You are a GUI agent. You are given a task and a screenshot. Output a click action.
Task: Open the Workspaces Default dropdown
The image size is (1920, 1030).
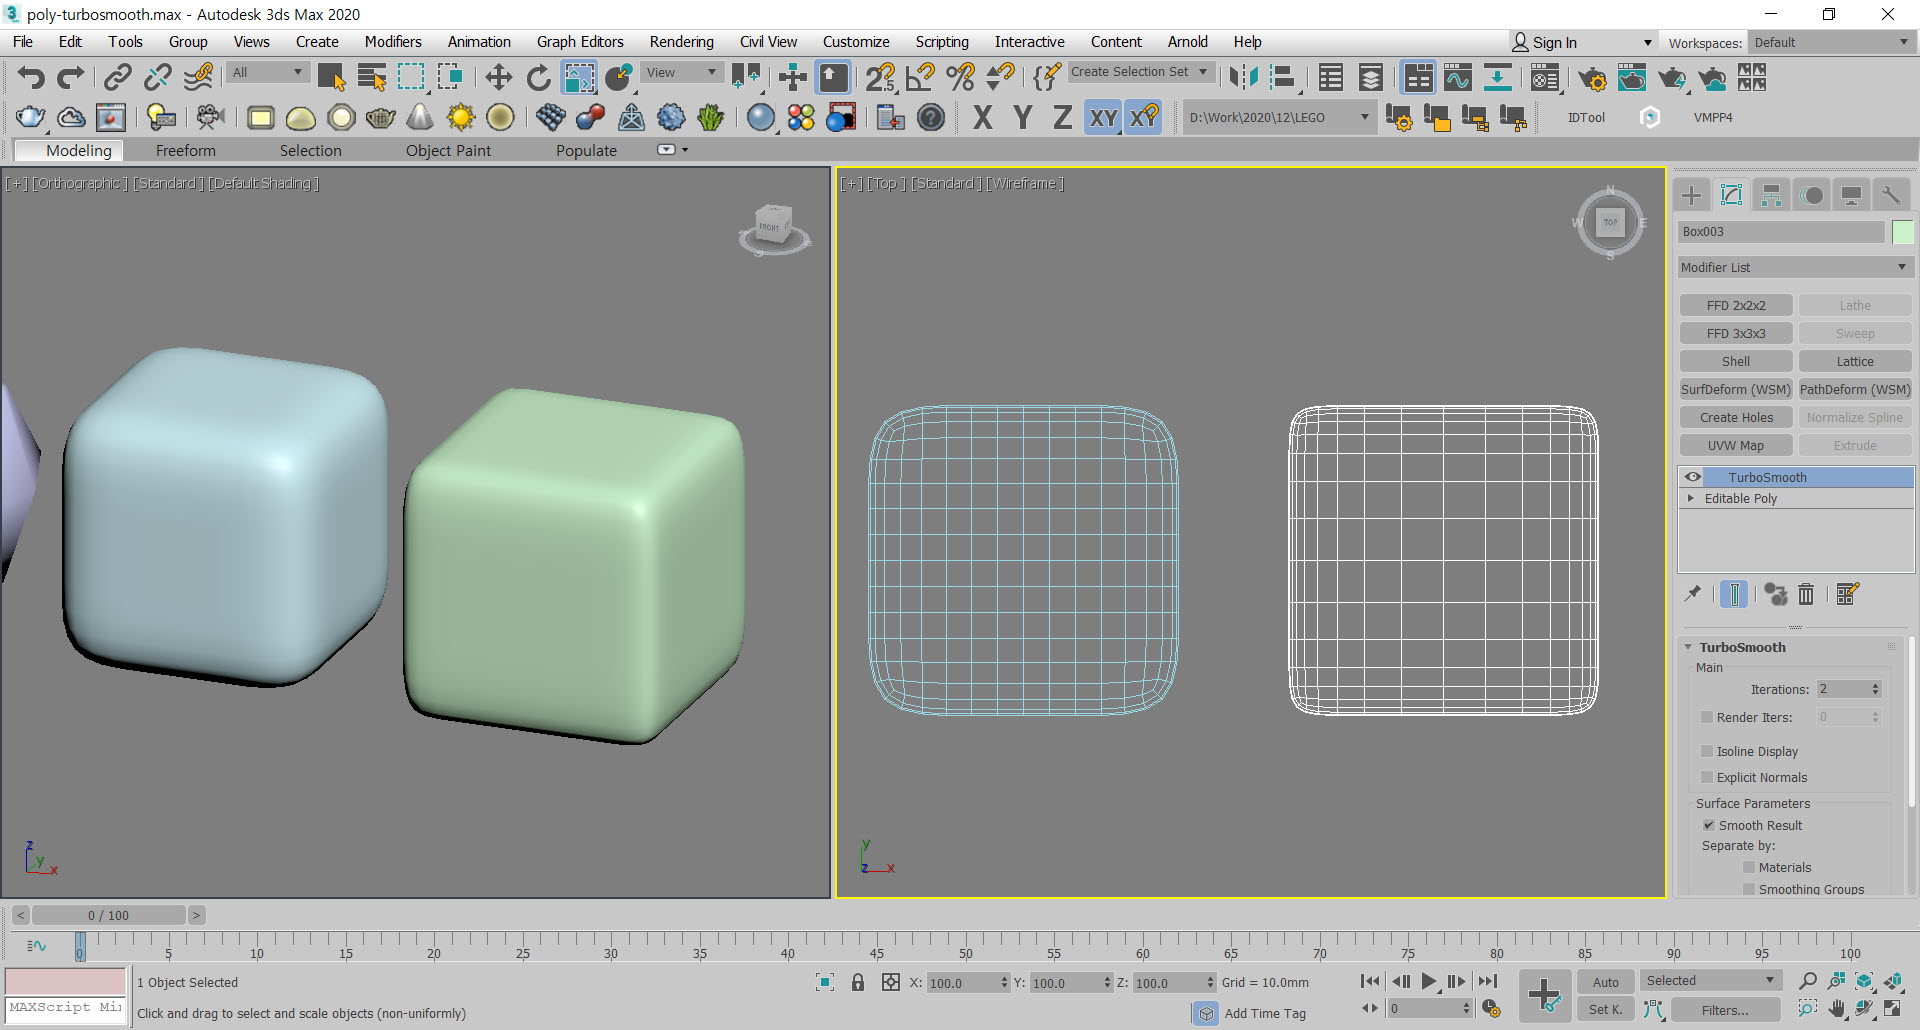pos(1831,42)
